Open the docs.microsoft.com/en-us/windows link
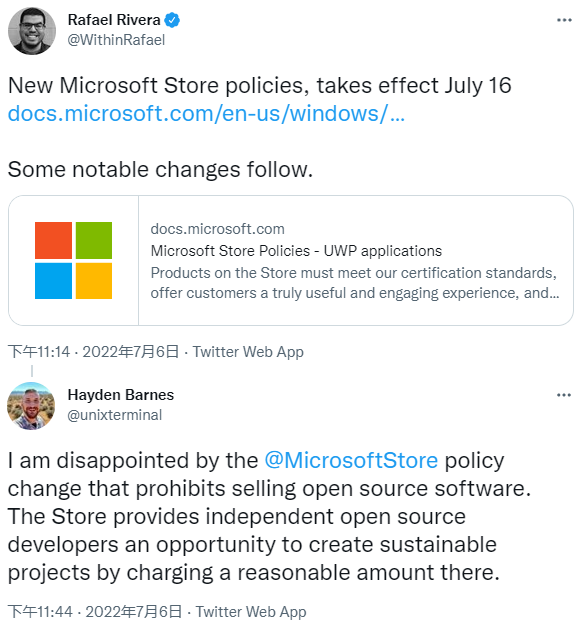 206,113
